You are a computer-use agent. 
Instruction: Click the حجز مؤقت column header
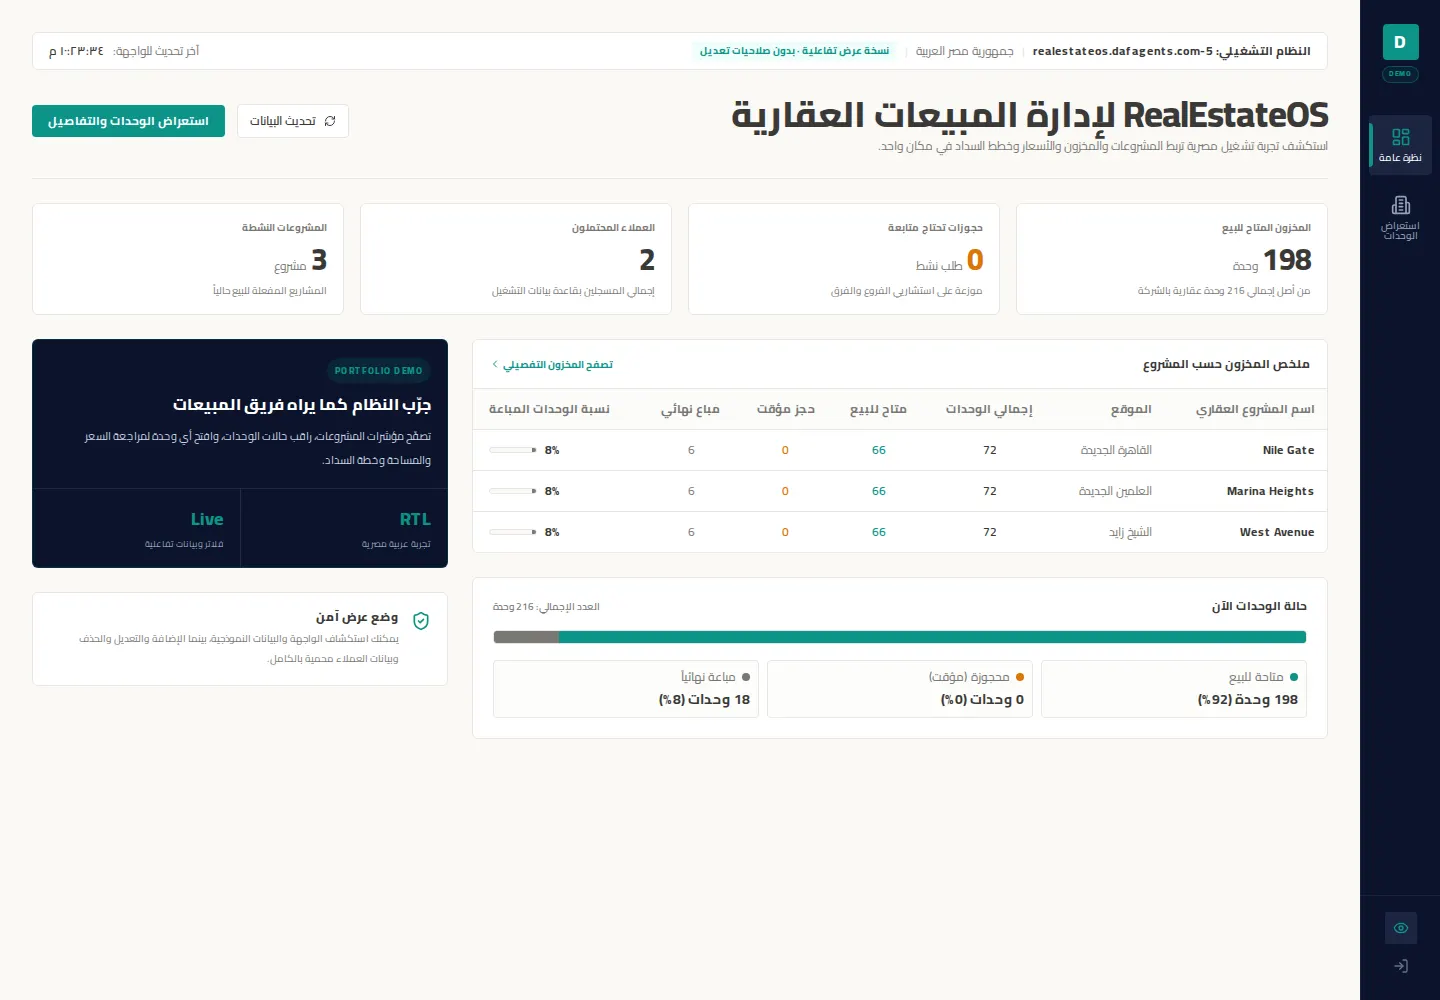(x=786, y=409)
